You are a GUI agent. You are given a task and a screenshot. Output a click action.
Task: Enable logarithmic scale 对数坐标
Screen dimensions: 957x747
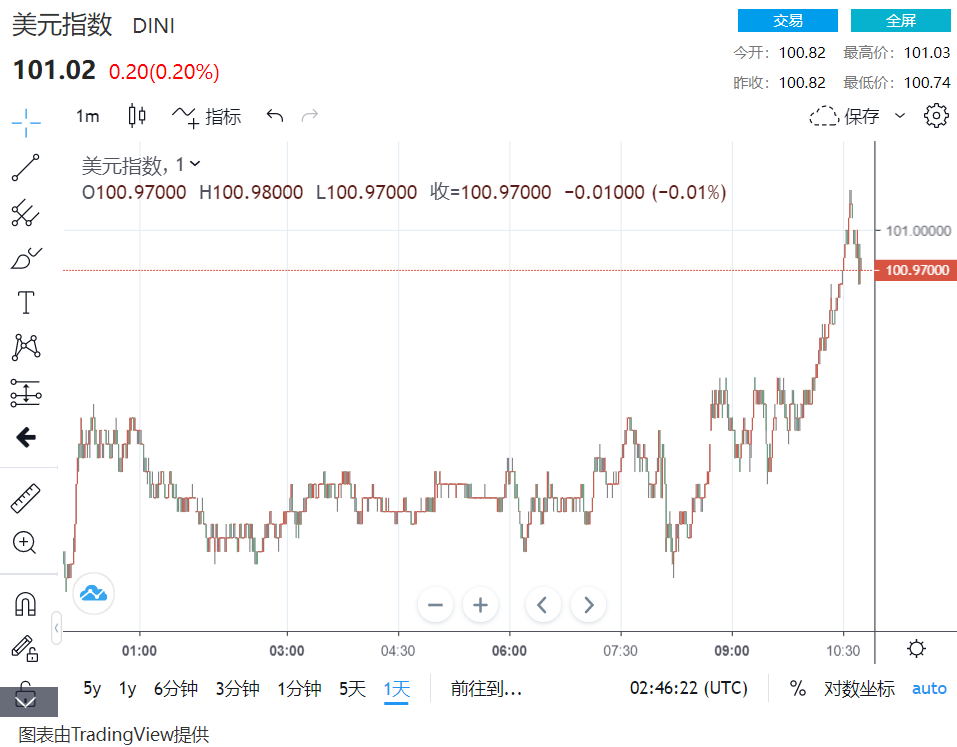(x=859, y=688)
